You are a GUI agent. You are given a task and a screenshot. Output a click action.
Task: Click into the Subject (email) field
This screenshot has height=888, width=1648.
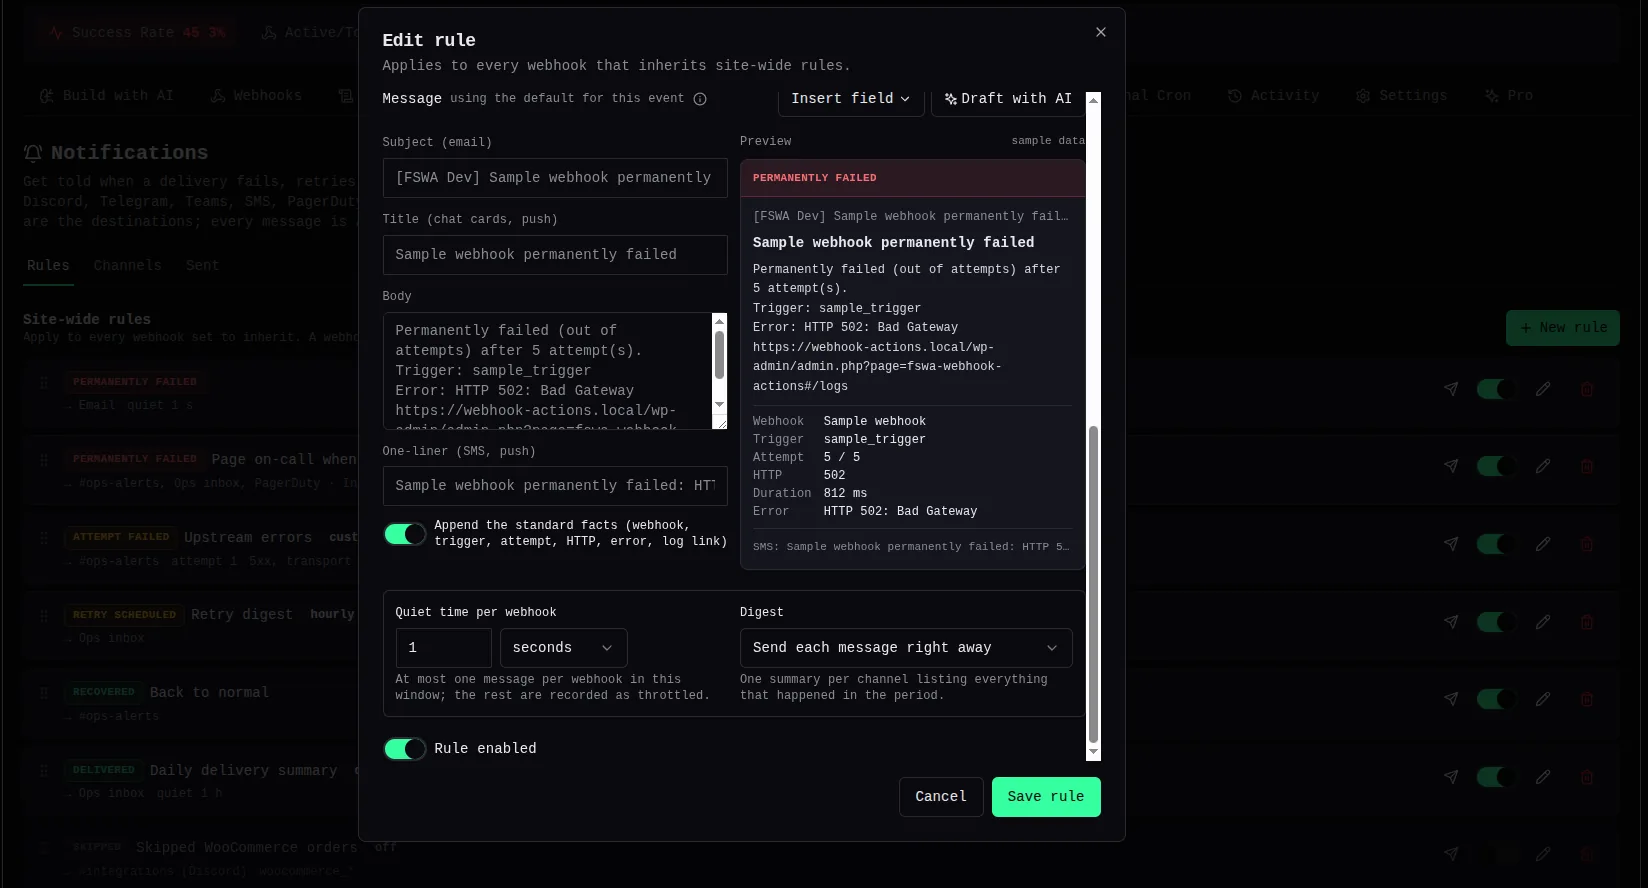[555, 178]
